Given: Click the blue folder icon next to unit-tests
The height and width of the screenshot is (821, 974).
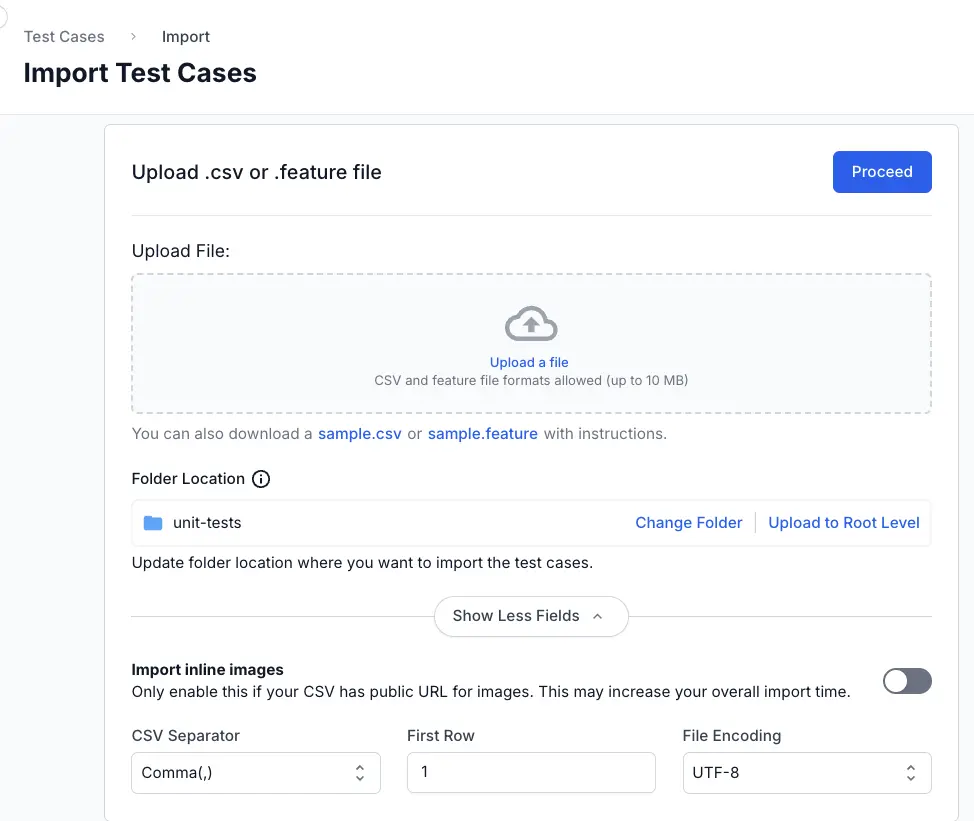Looking at the screenshot, I should [x=153, y=523].
